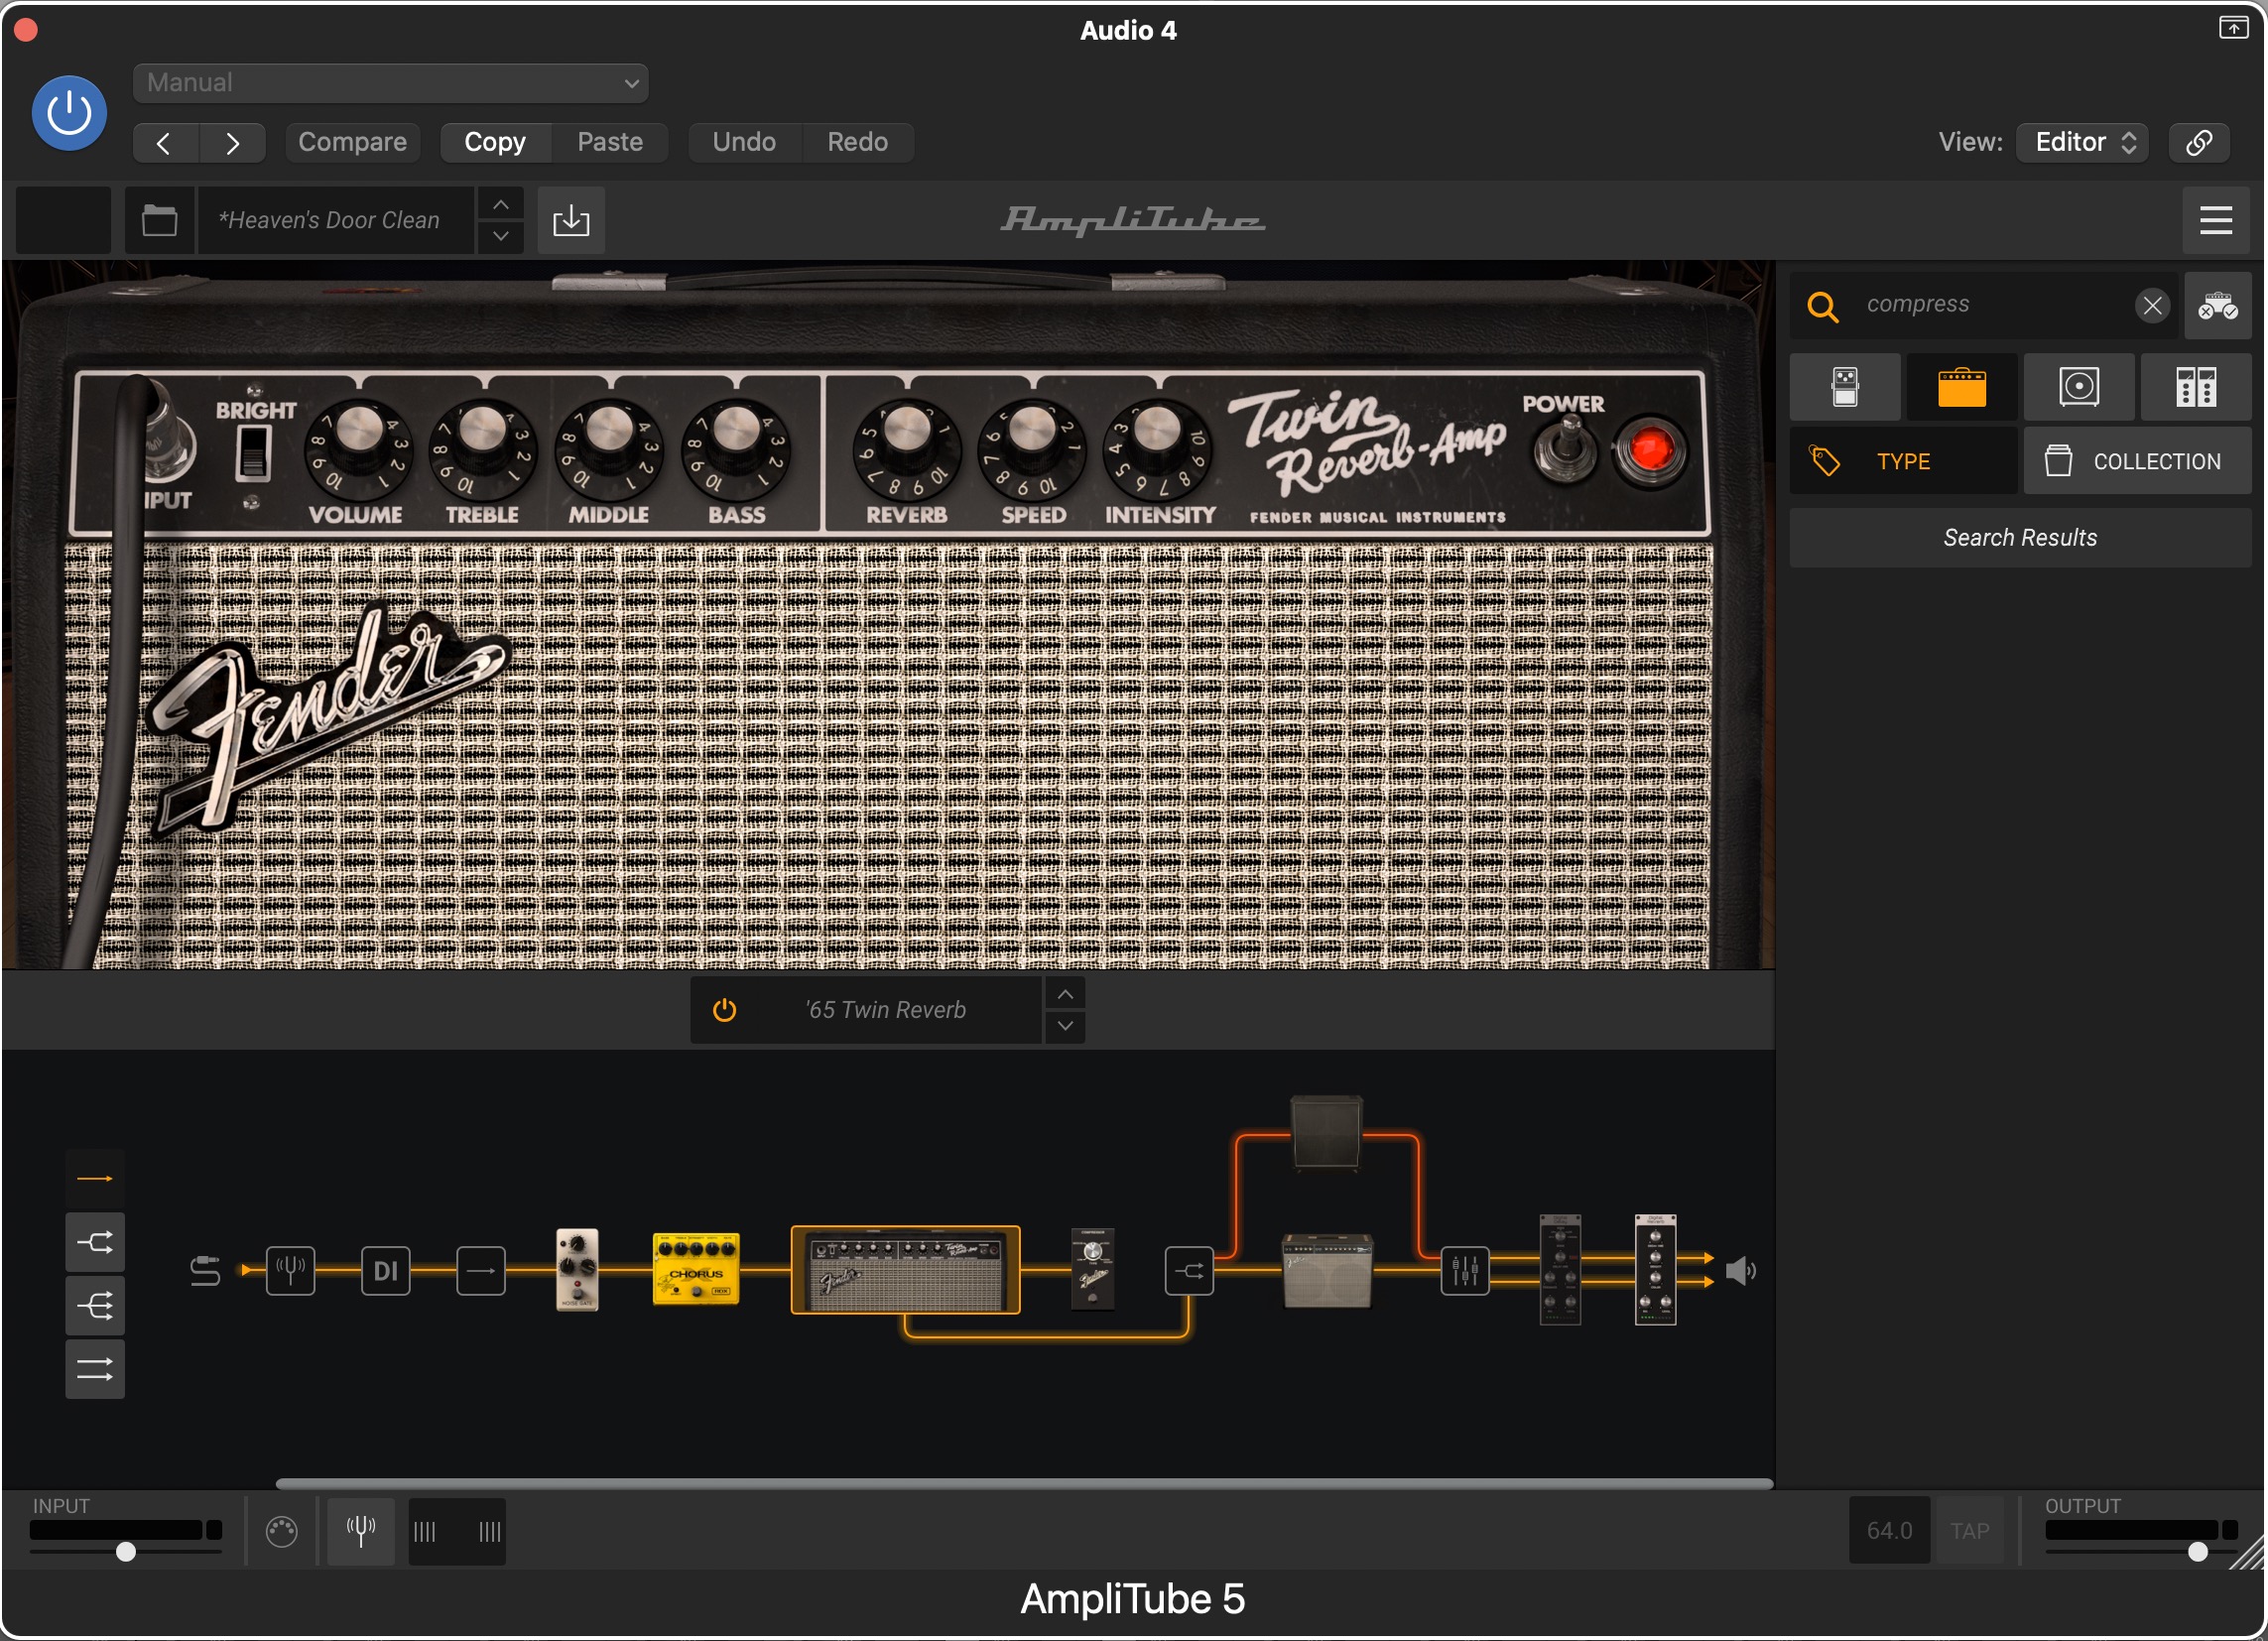
Task: Click the Redo button
Action: click(857, 142)
